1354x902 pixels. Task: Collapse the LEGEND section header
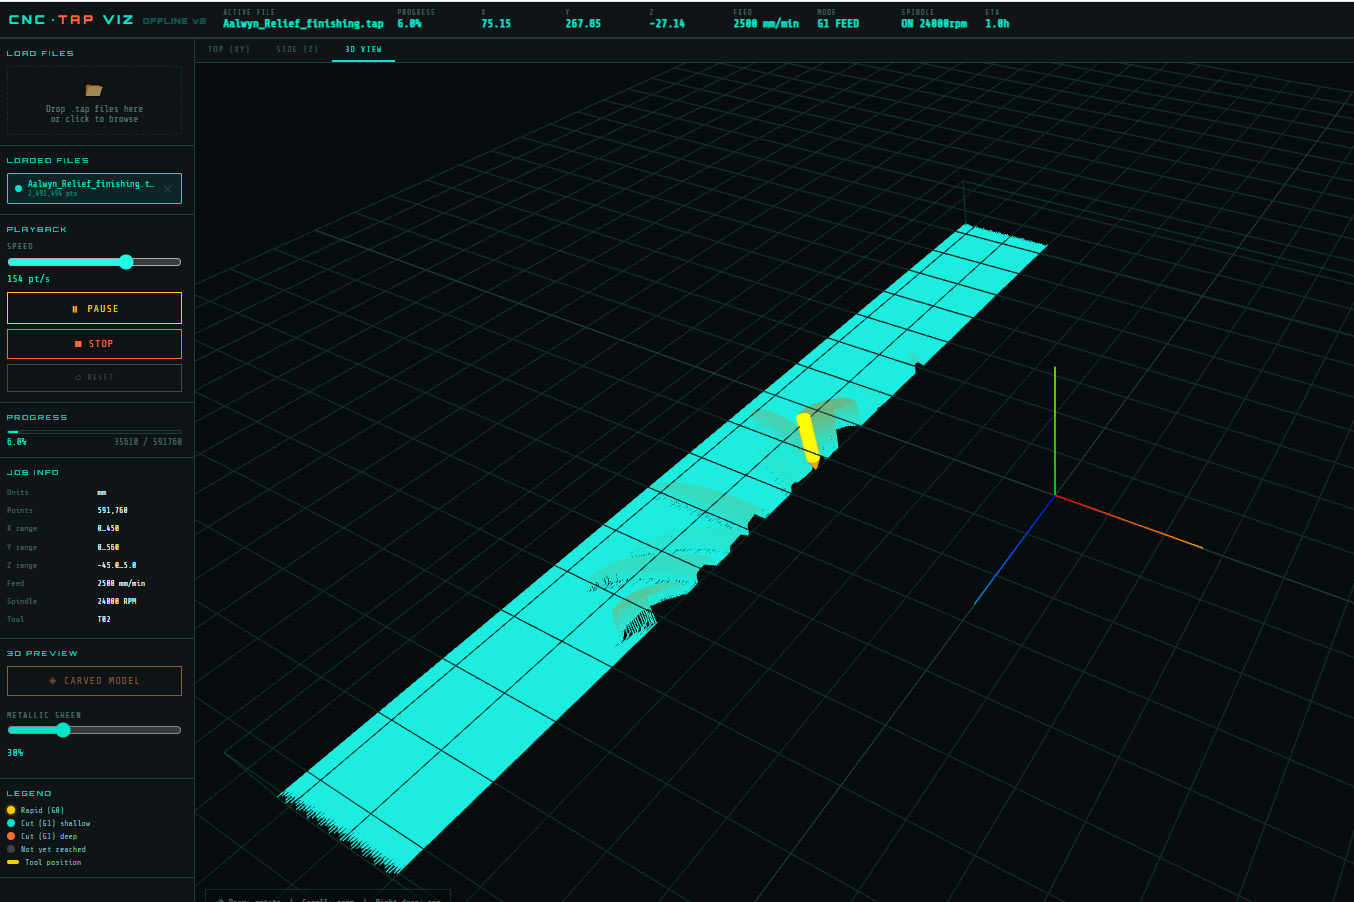pos(27,793)
